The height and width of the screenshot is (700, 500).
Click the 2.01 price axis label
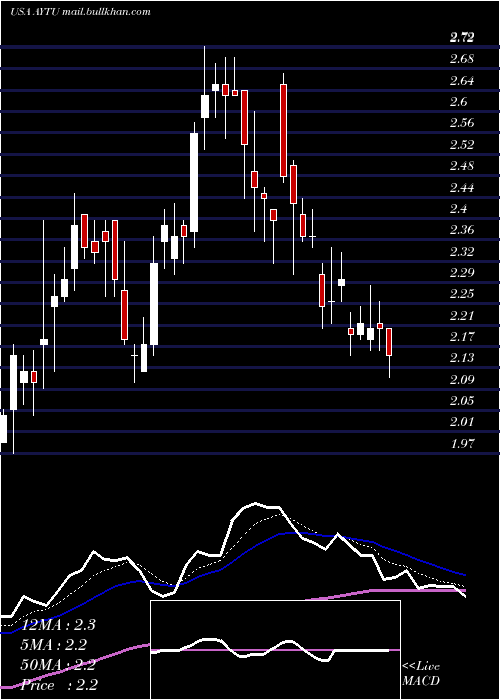[462, 421]
